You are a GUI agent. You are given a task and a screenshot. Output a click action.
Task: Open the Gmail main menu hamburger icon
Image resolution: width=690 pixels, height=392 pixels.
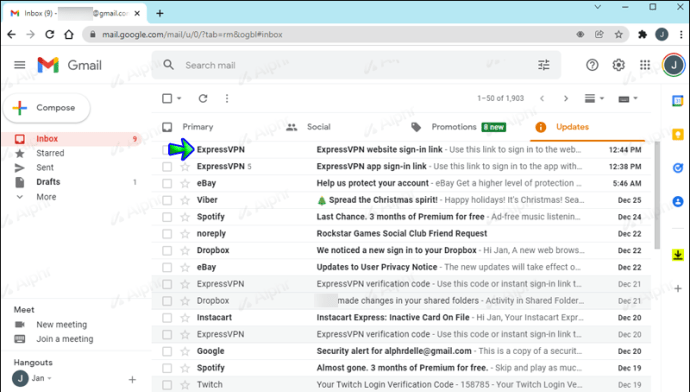pyautogui.click(x=19, y=65)
